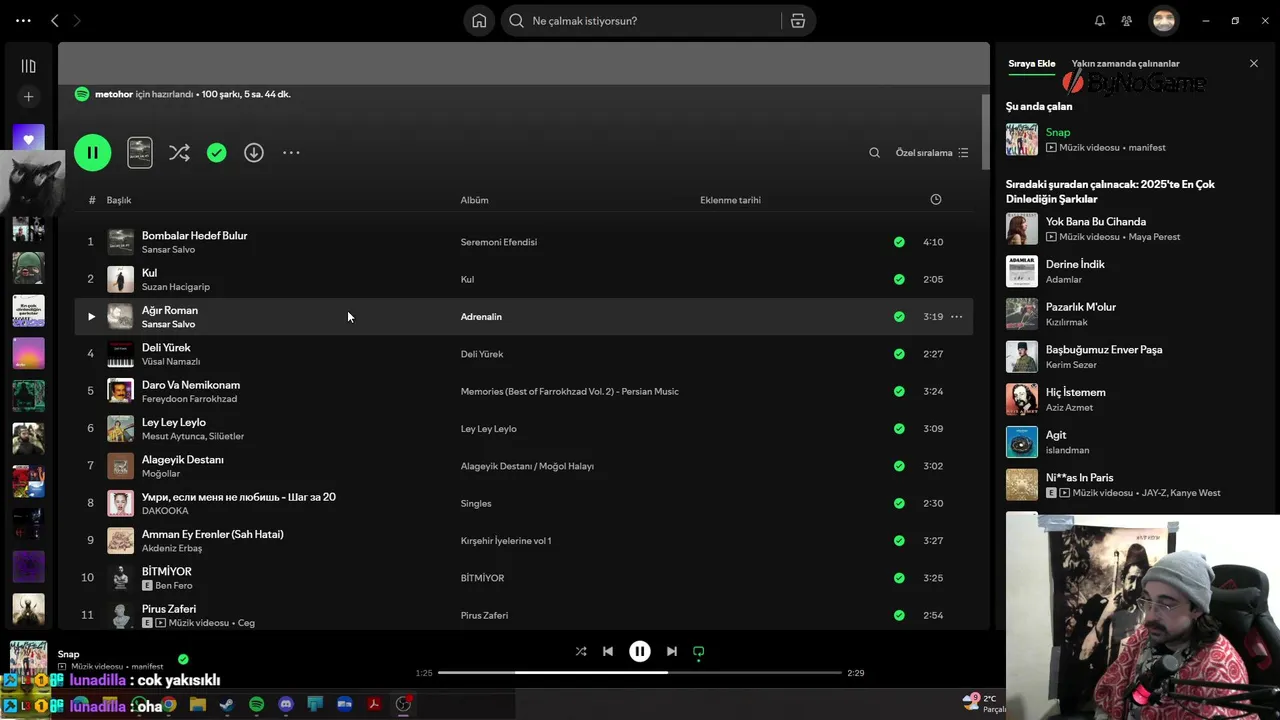Image resolution: width=1280 pixels, height=720 pixels.
Task: Open playlist more options ellipsis
Action: coord(291,153)
